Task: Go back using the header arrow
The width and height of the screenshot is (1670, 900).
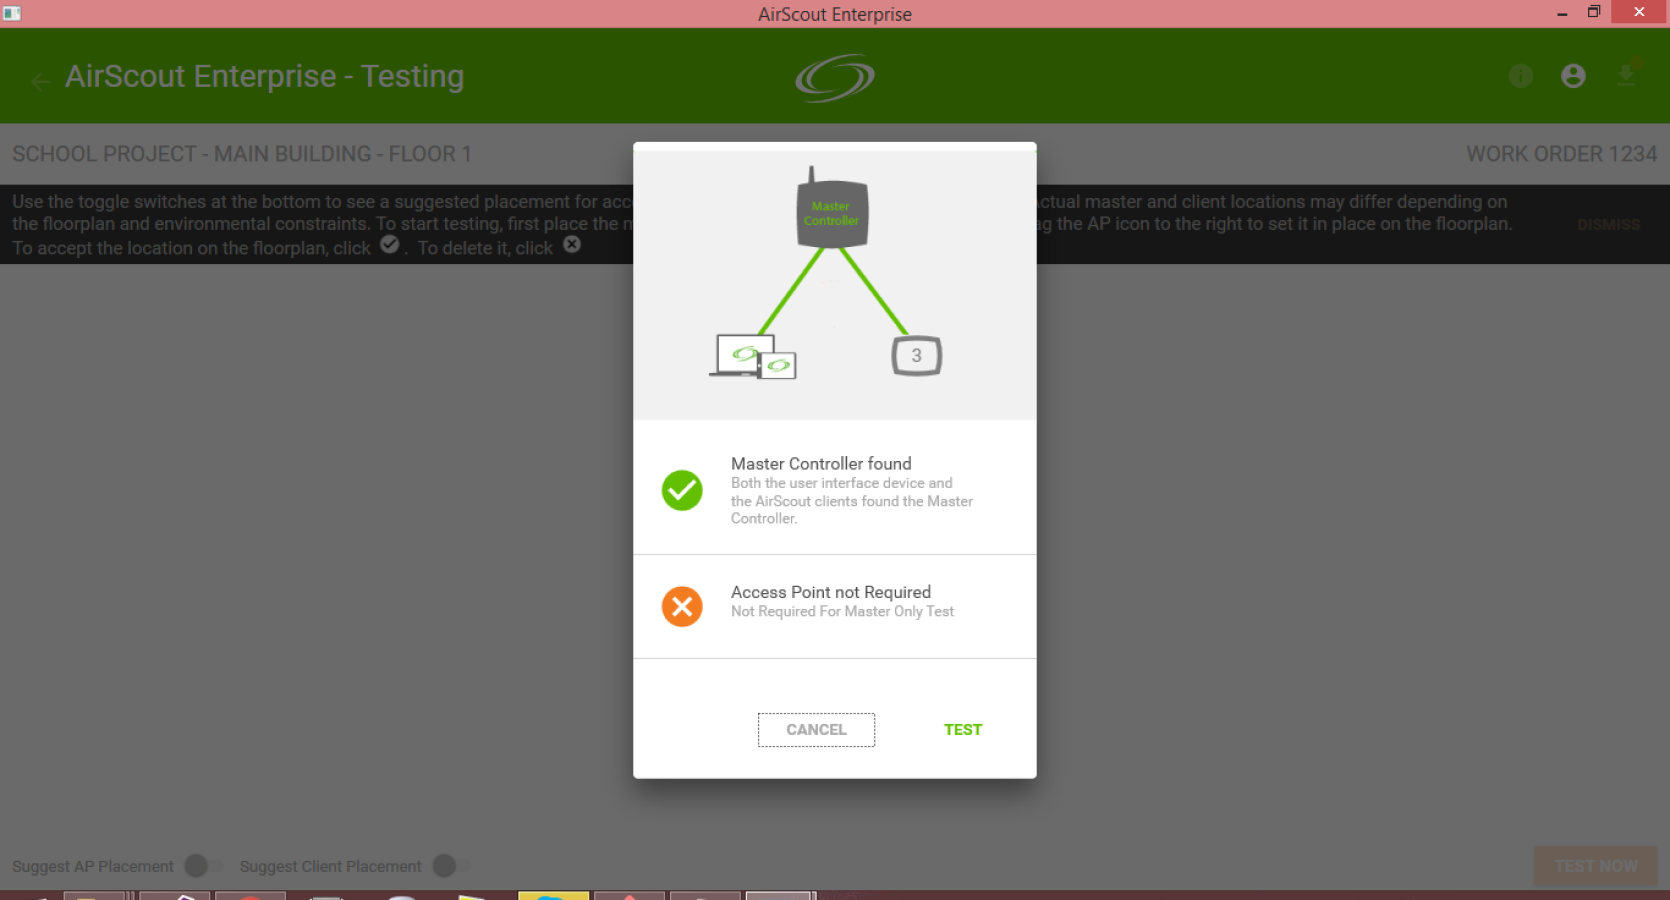Action: click(40, 82)
